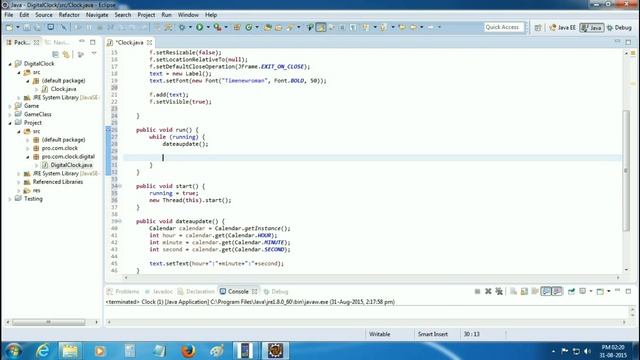Click the Run Last Tool external tools icon
640x360 pixels.
pos(218,27)
